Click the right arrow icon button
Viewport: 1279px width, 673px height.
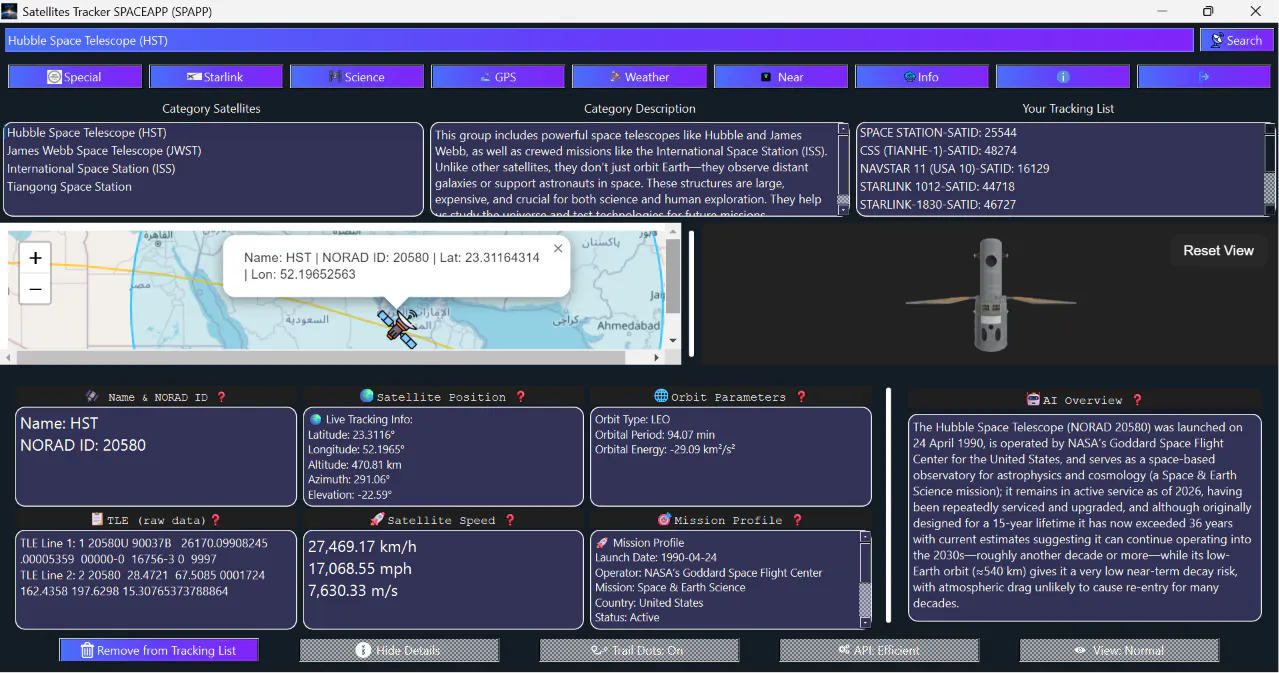tap(1204, 77)
